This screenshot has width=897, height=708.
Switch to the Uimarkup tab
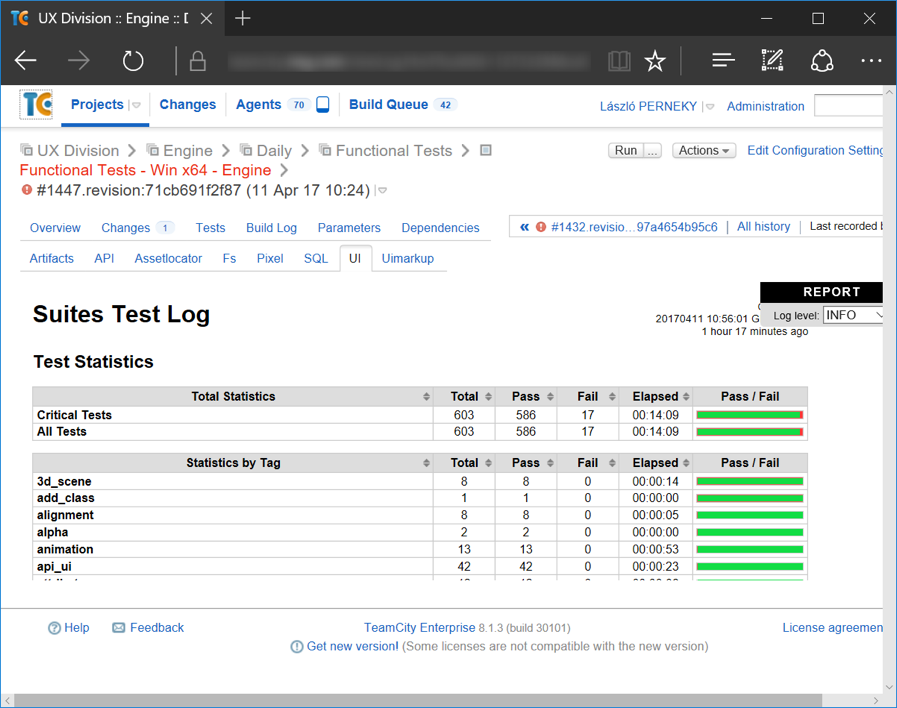(407, 258)
